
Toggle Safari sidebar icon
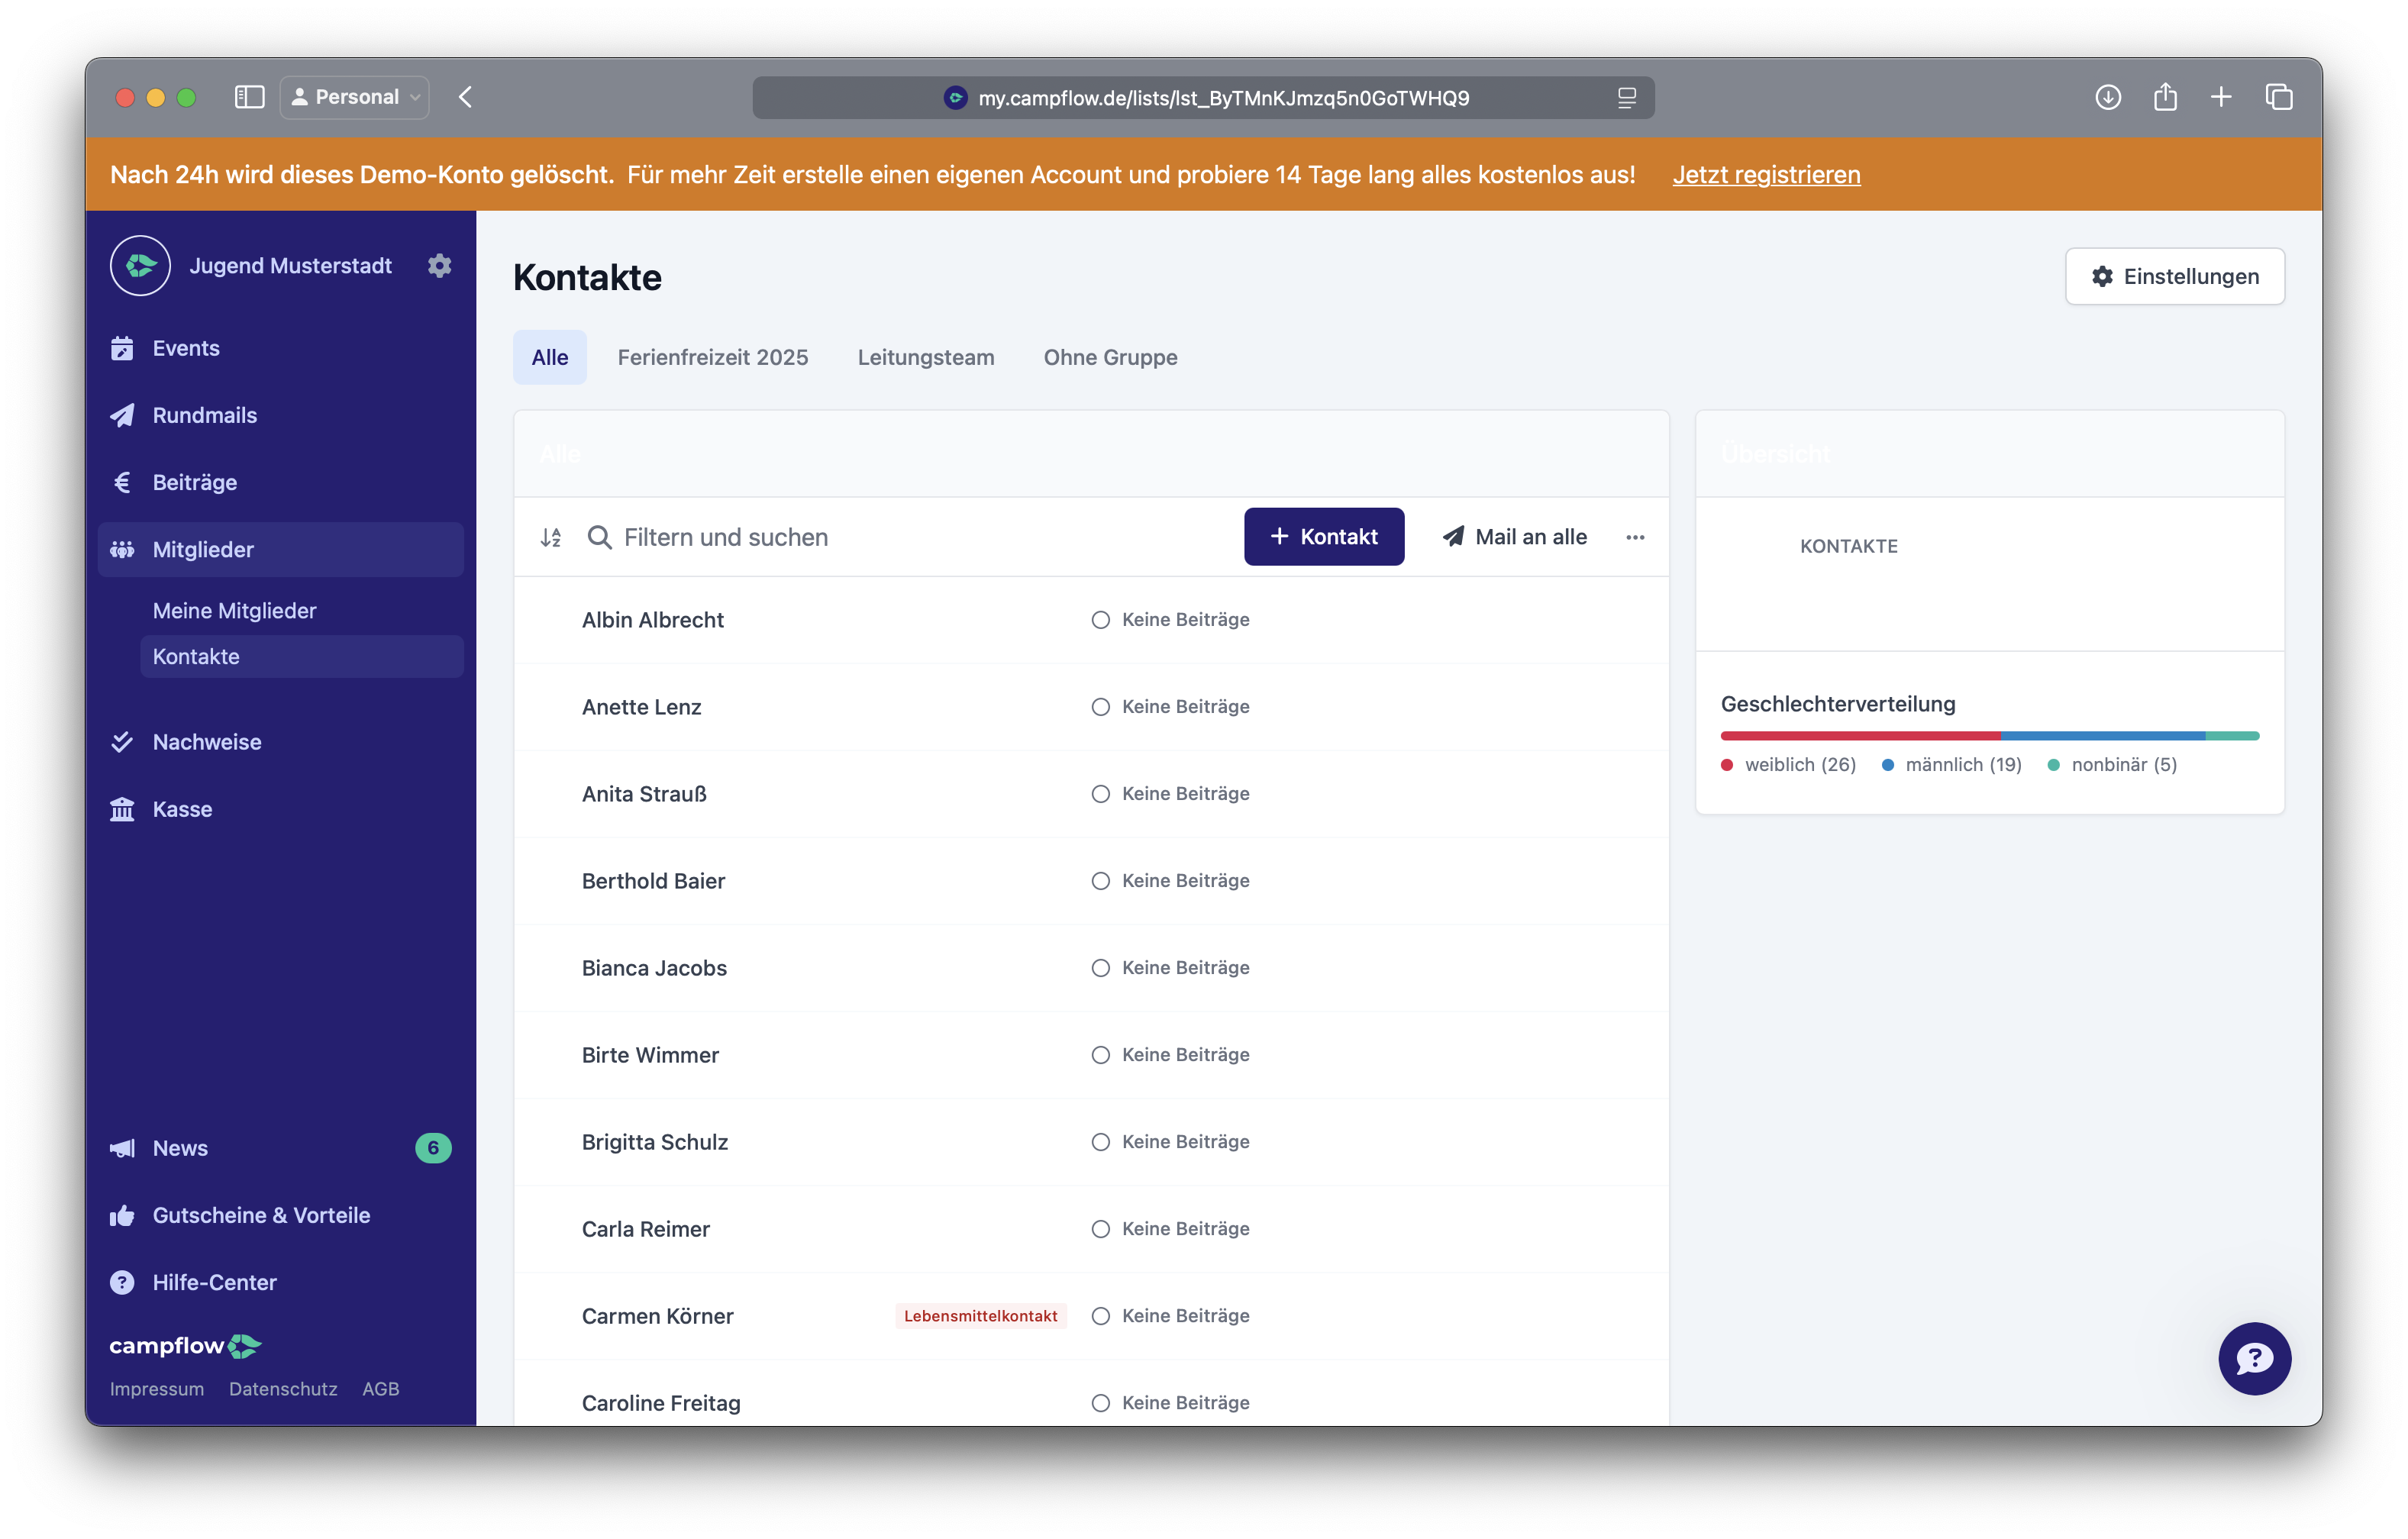click(249, 97)
